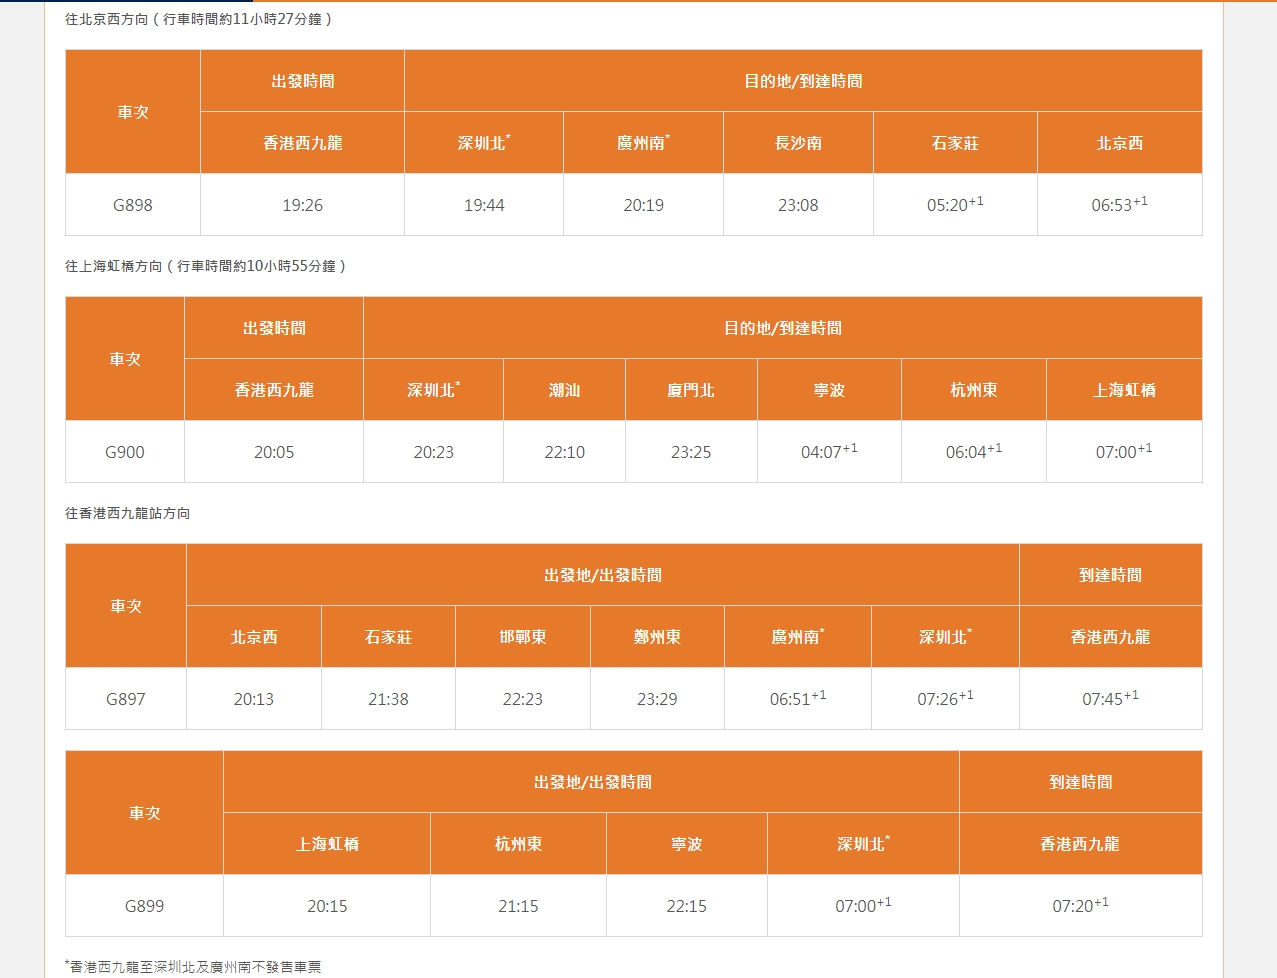Click the 07:45+1 arrival time of G897
Image resolution: width=1277 pixels, height=978 pixels.
(x=1110, y=699)
